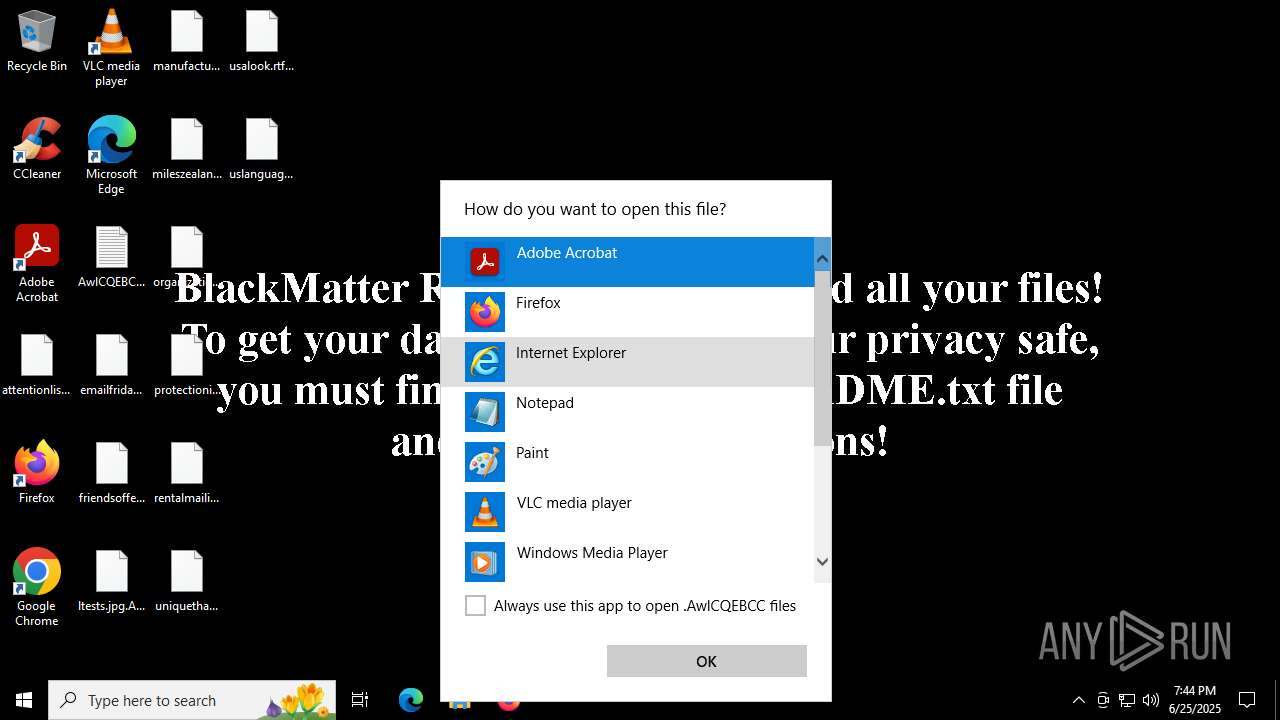The width and height of the screenshot is (1280, 720).
Task: Select the mileszealan... desktop file
Action: click(186, 150)
